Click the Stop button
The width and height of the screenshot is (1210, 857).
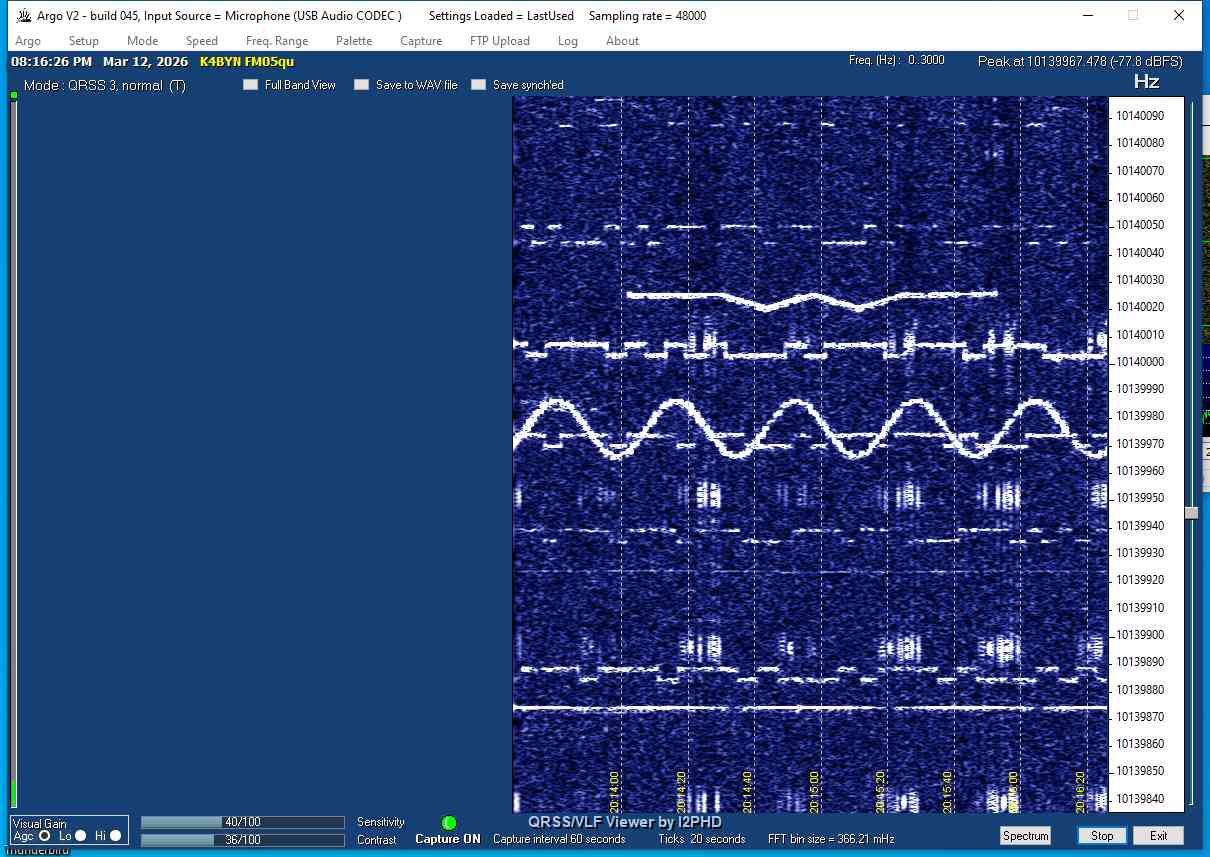[1101, 836]
